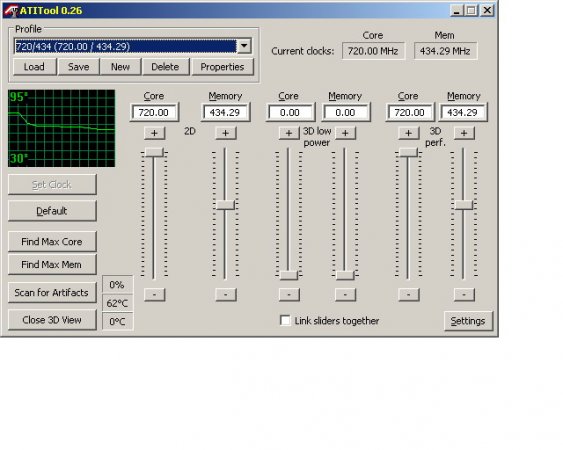The height and width of the screenshot is (450, 563).
Task: Focus the 3D perf. Memory field
Action: click(463, 112)
